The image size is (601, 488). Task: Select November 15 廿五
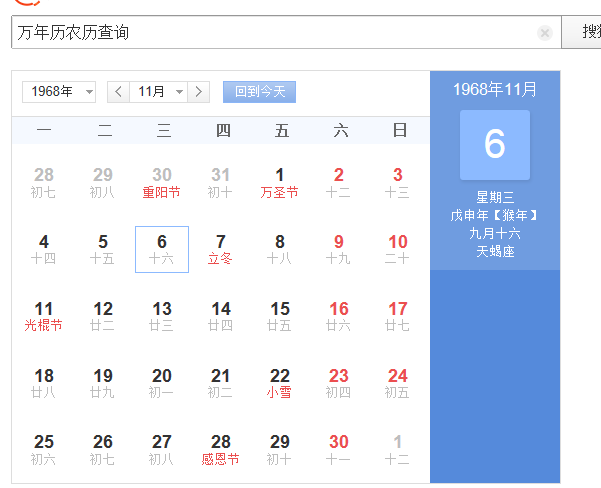tap(280, 317)
